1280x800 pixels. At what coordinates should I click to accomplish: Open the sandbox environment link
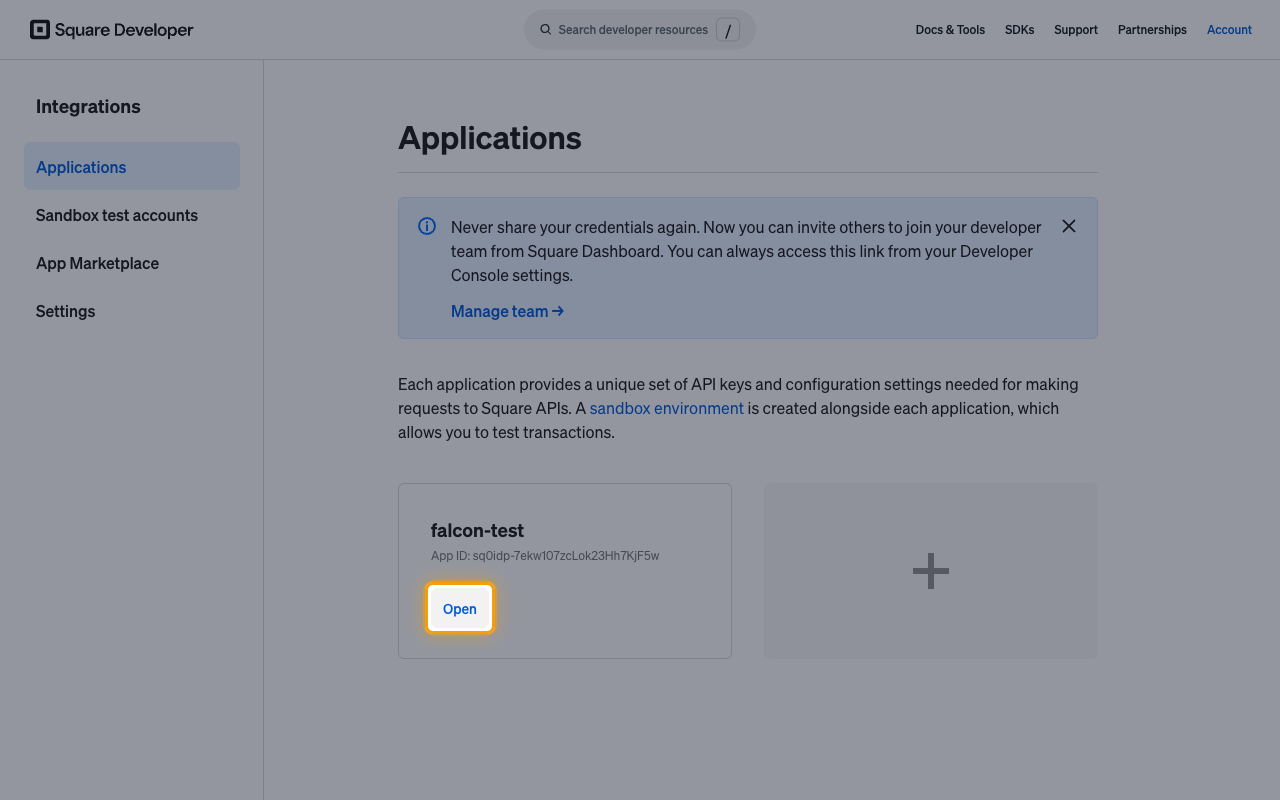[x=667, y=408]
